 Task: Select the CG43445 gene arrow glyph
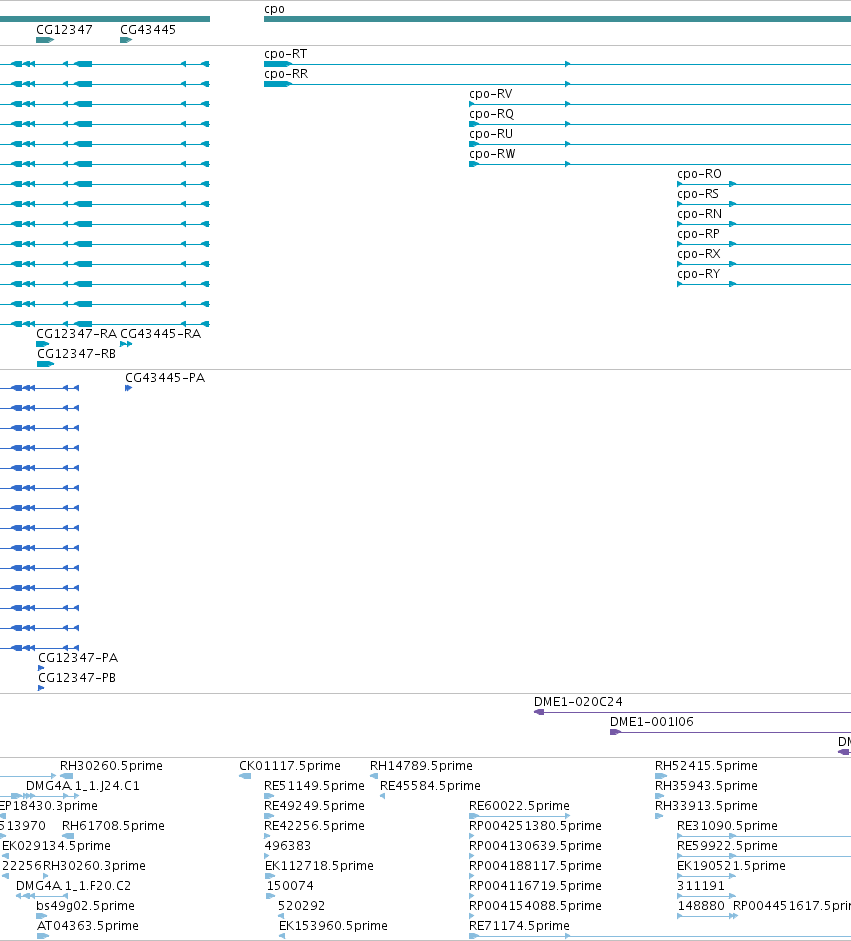tap(126, 40)
